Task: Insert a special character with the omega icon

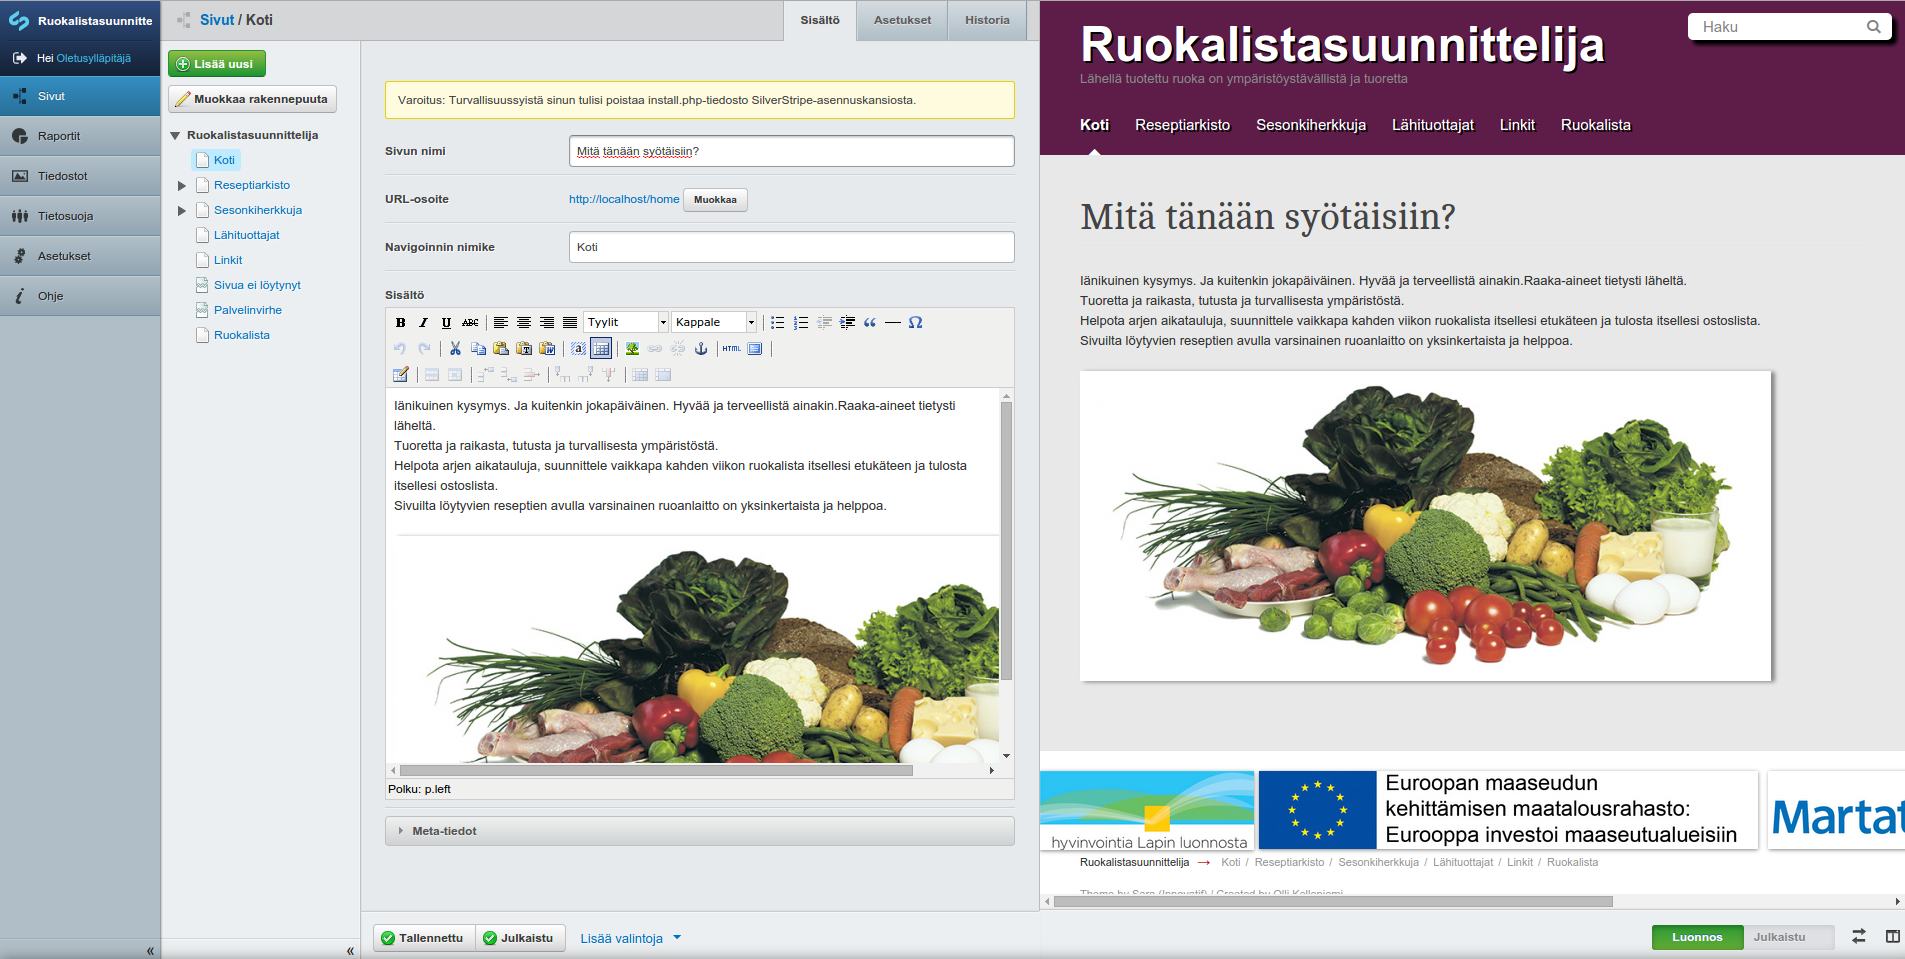Action: coord(915,322)
